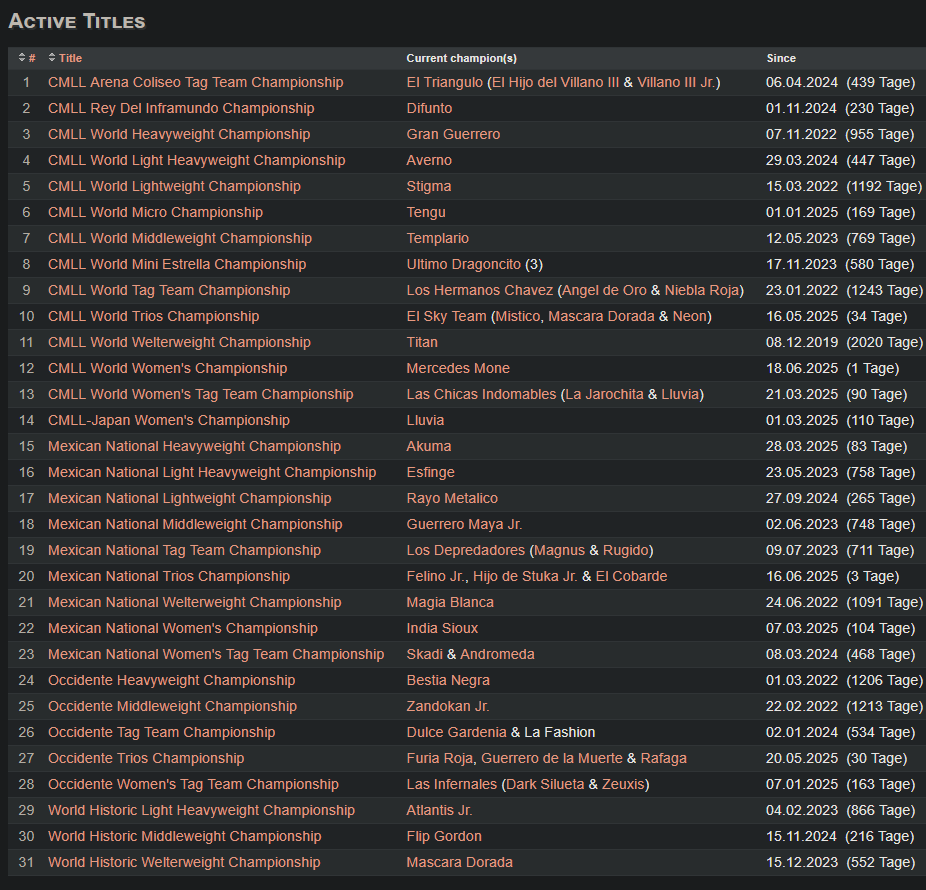The width and height of the screenshot is (926, 890).
Task: Open Mexican National Heavyweight Championship link
Action: [194, 446]
